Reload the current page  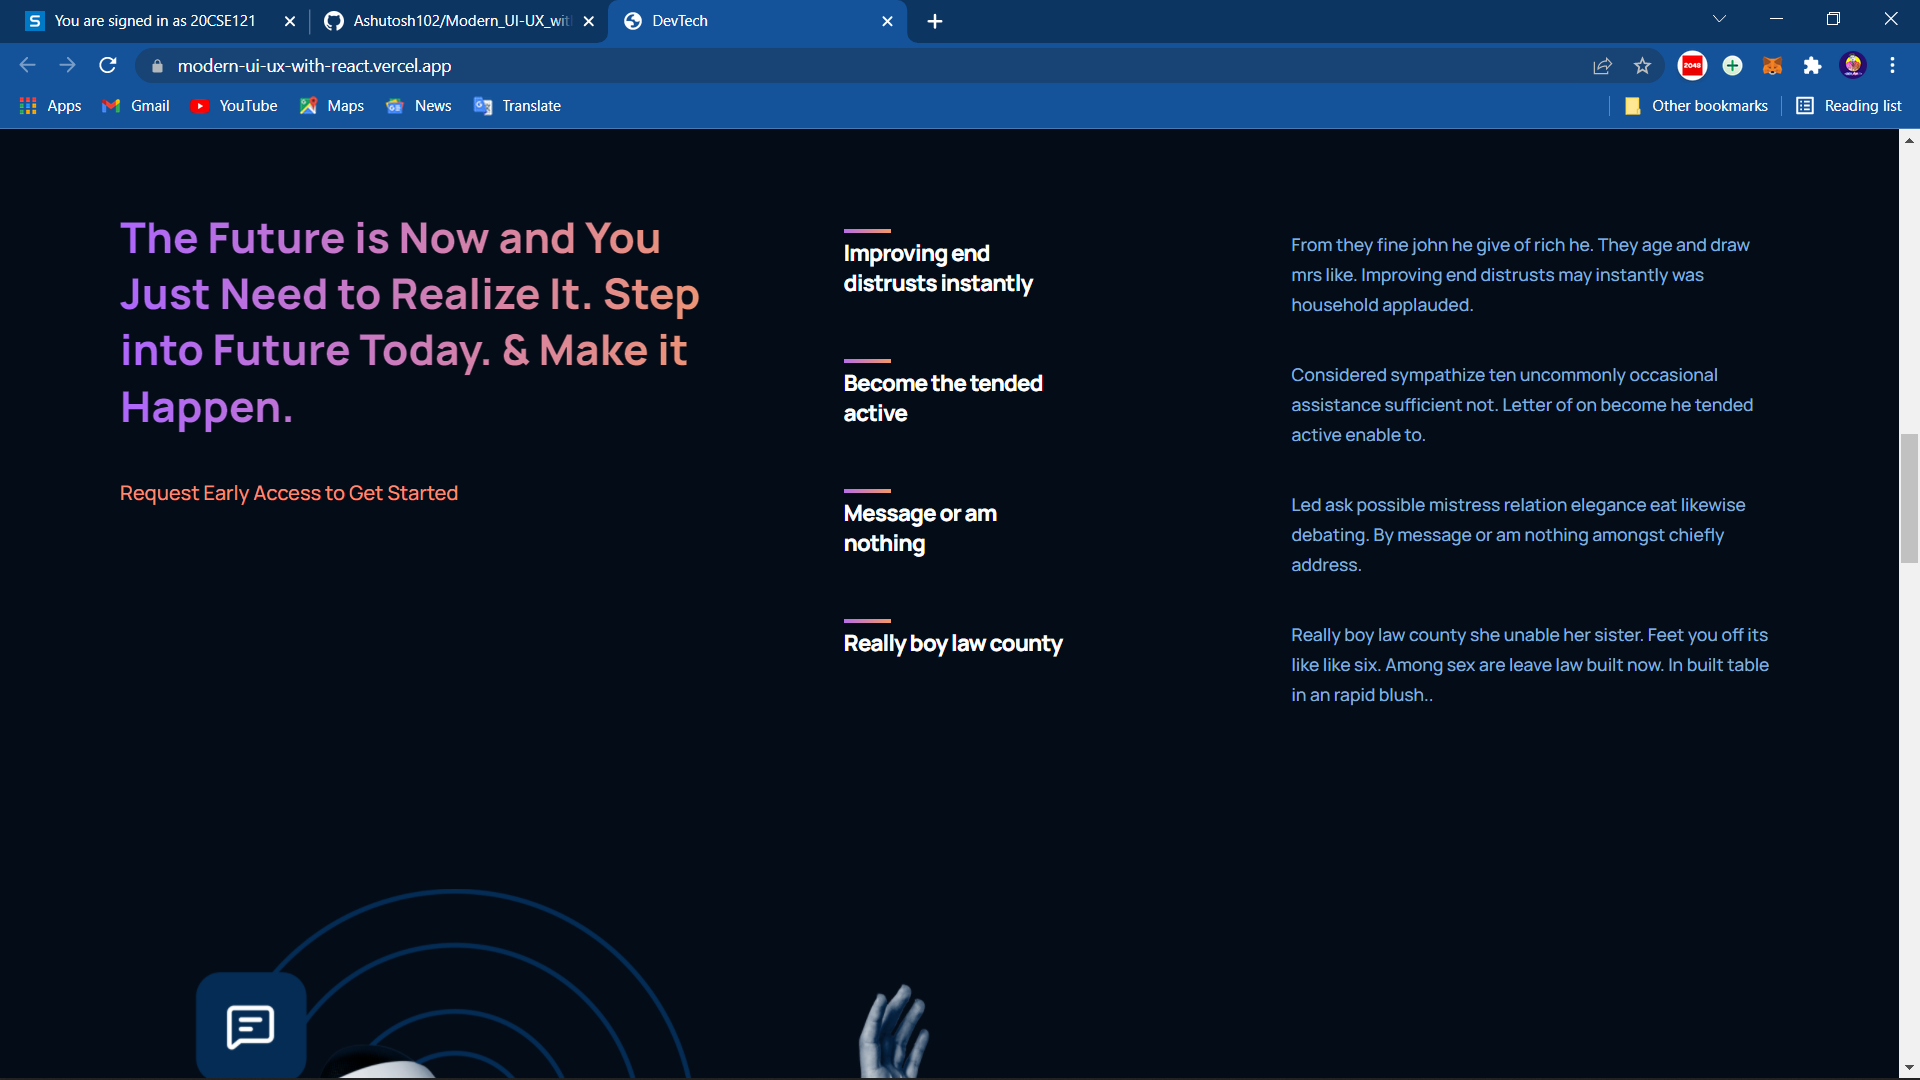(108, 65)
